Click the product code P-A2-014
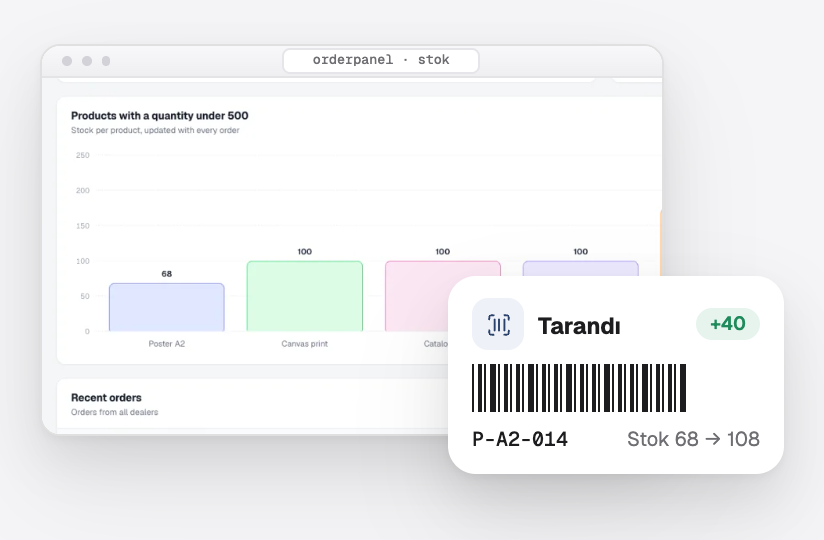824x540 pixels. point(520,439)
